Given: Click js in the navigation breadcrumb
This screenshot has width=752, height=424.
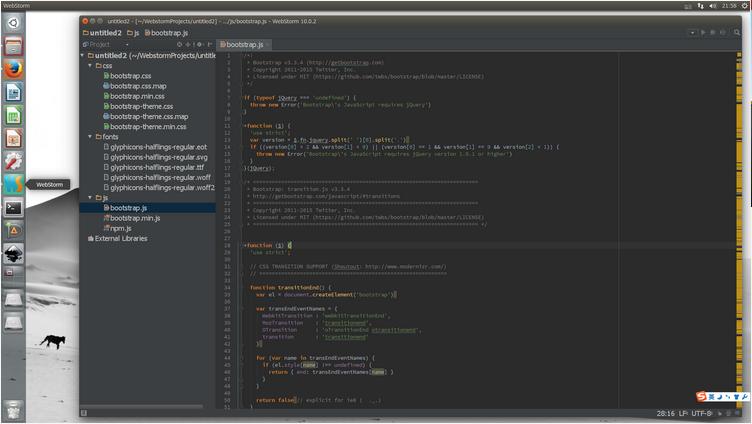Looking at the screenshot, I should click(133, 33).
